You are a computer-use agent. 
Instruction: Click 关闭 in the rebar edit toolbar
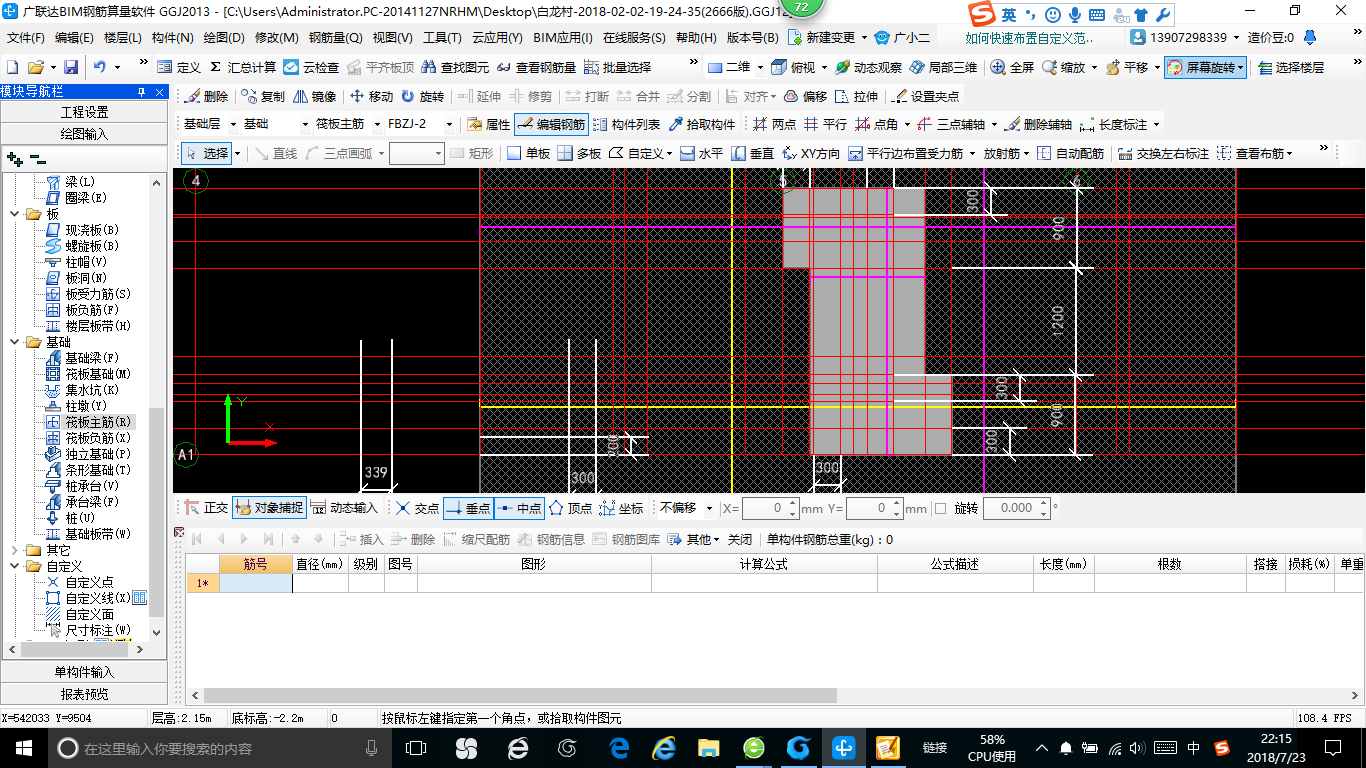[x=739, y=539]
